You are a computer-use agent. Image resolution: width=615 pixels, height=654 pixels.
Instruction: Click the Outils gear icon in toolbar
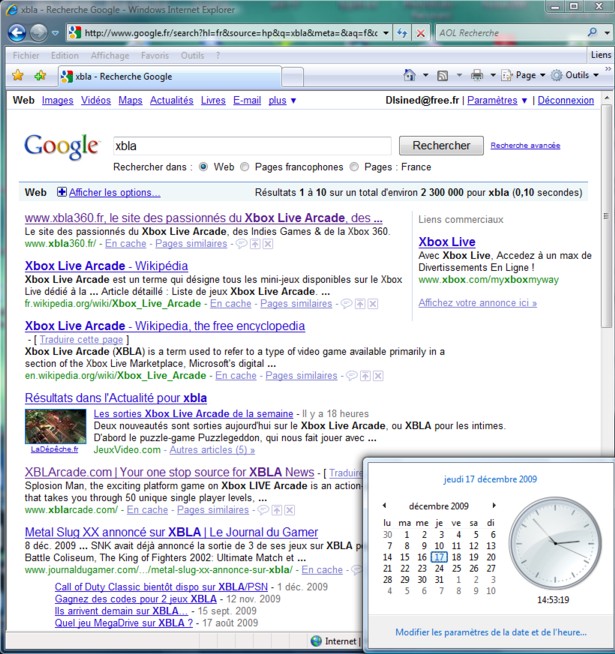point(556,75)
